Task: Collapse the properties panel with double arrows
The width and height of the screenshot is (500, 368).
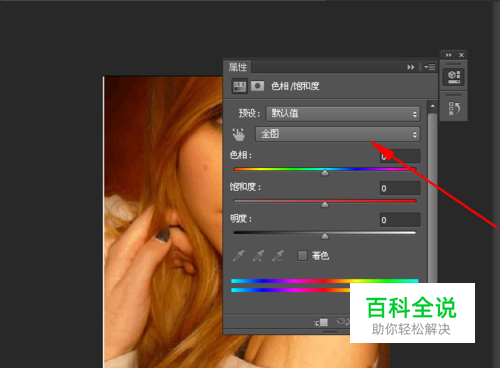Action: [411, 67]
